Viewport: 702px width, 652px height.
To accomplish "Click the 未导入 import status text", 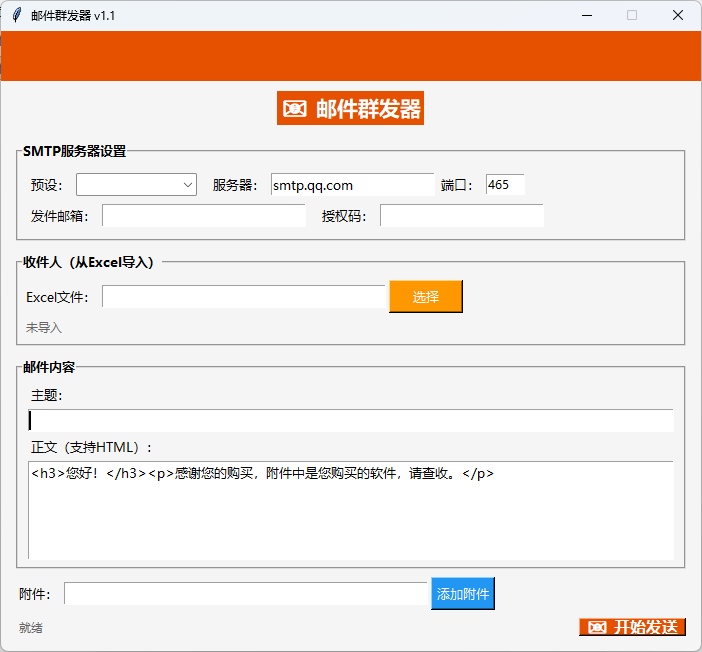I will coord(43,327).
